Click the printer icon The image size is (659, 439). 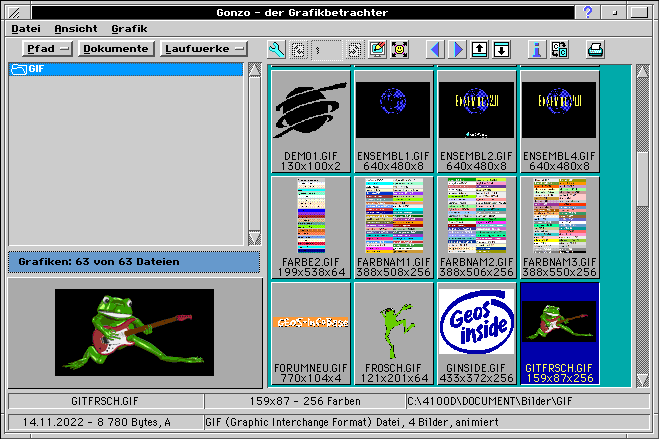tap(595, 49)
